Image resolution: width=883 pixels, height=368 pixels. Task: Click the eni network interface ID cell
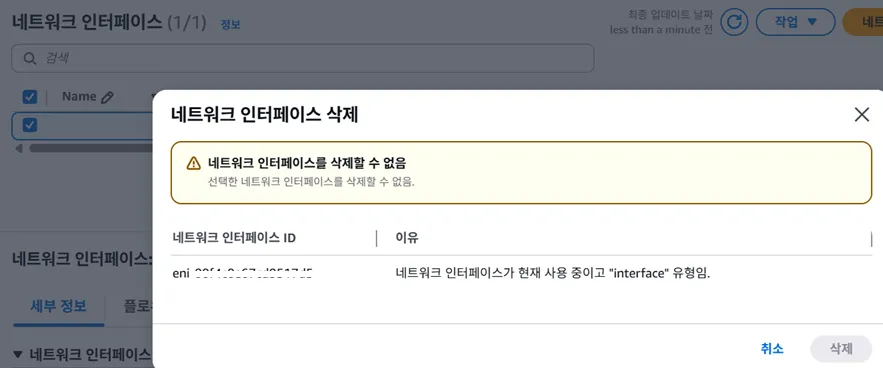pyautogui.click(x=243, y=274)
